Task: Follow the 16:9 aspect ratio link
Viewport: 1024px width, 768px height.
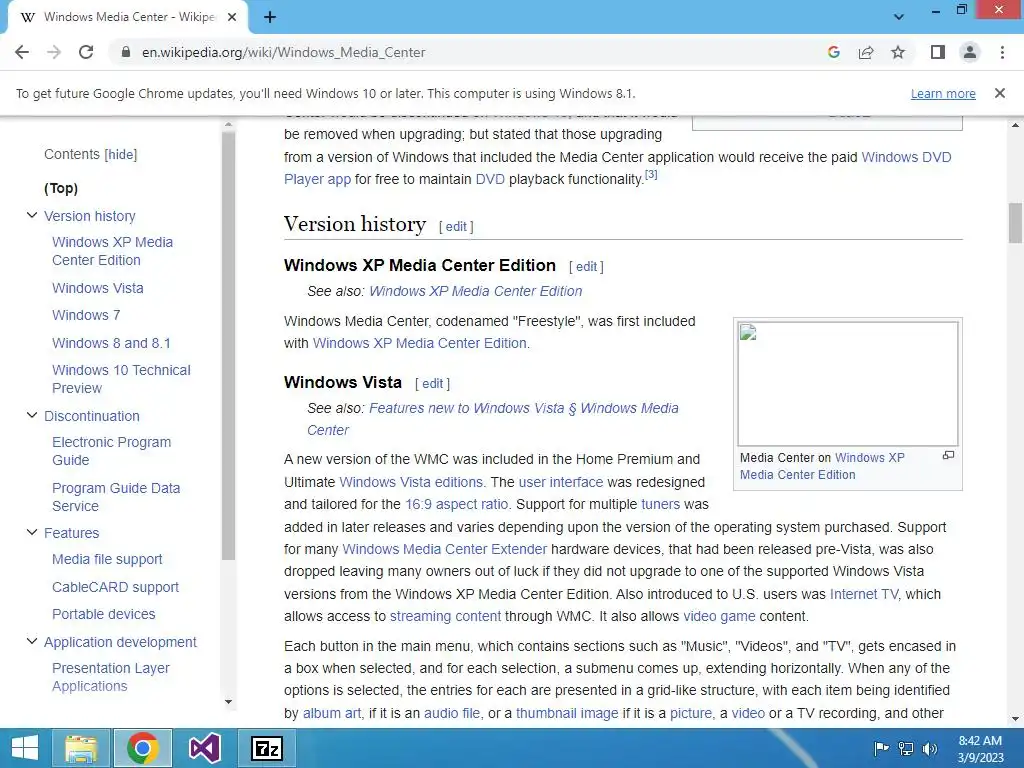Action: [x=456, y=505]
